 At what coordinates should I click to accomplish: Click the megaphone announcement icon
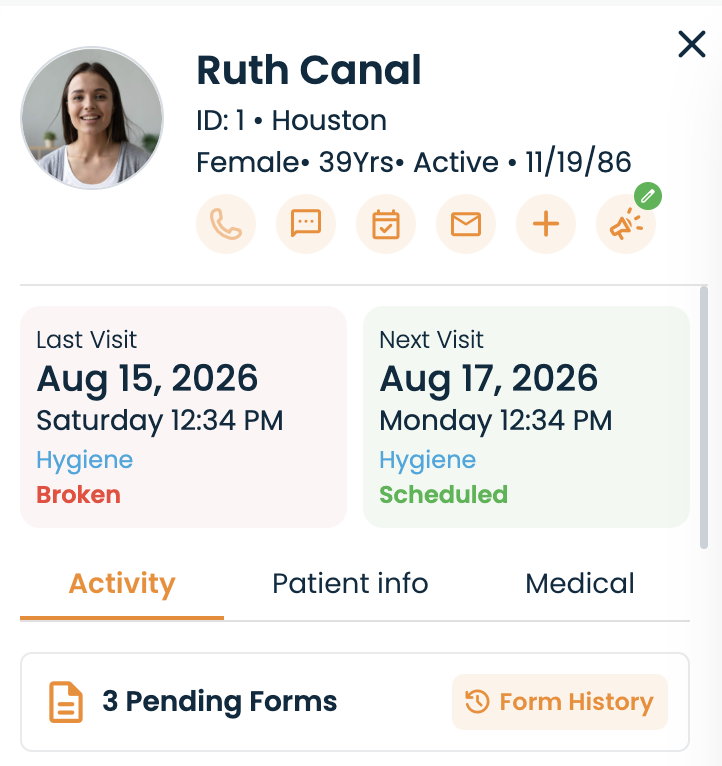point(626,224)
